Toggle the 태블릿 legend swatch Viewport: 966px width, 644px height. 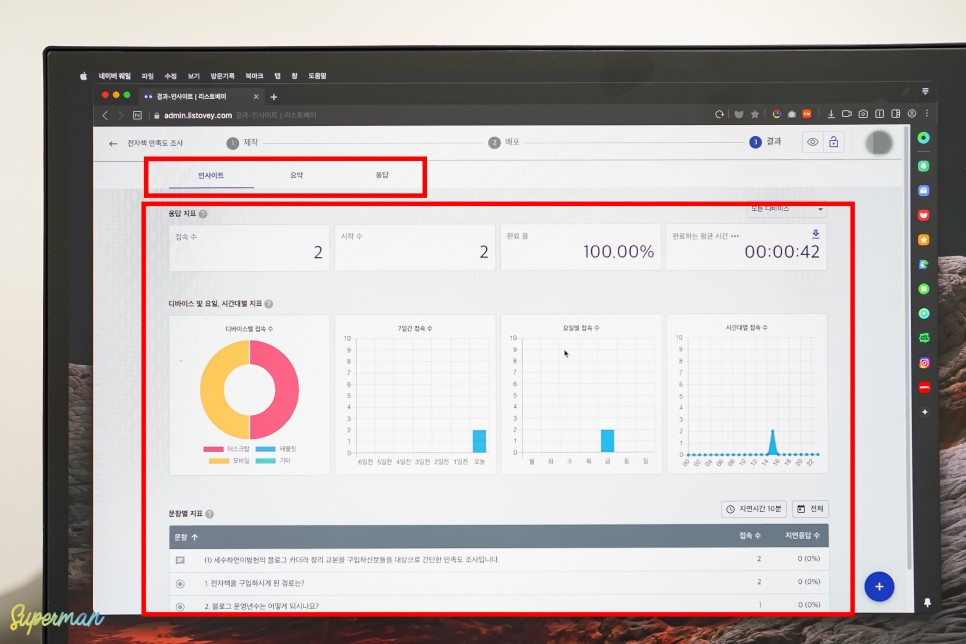266,449
